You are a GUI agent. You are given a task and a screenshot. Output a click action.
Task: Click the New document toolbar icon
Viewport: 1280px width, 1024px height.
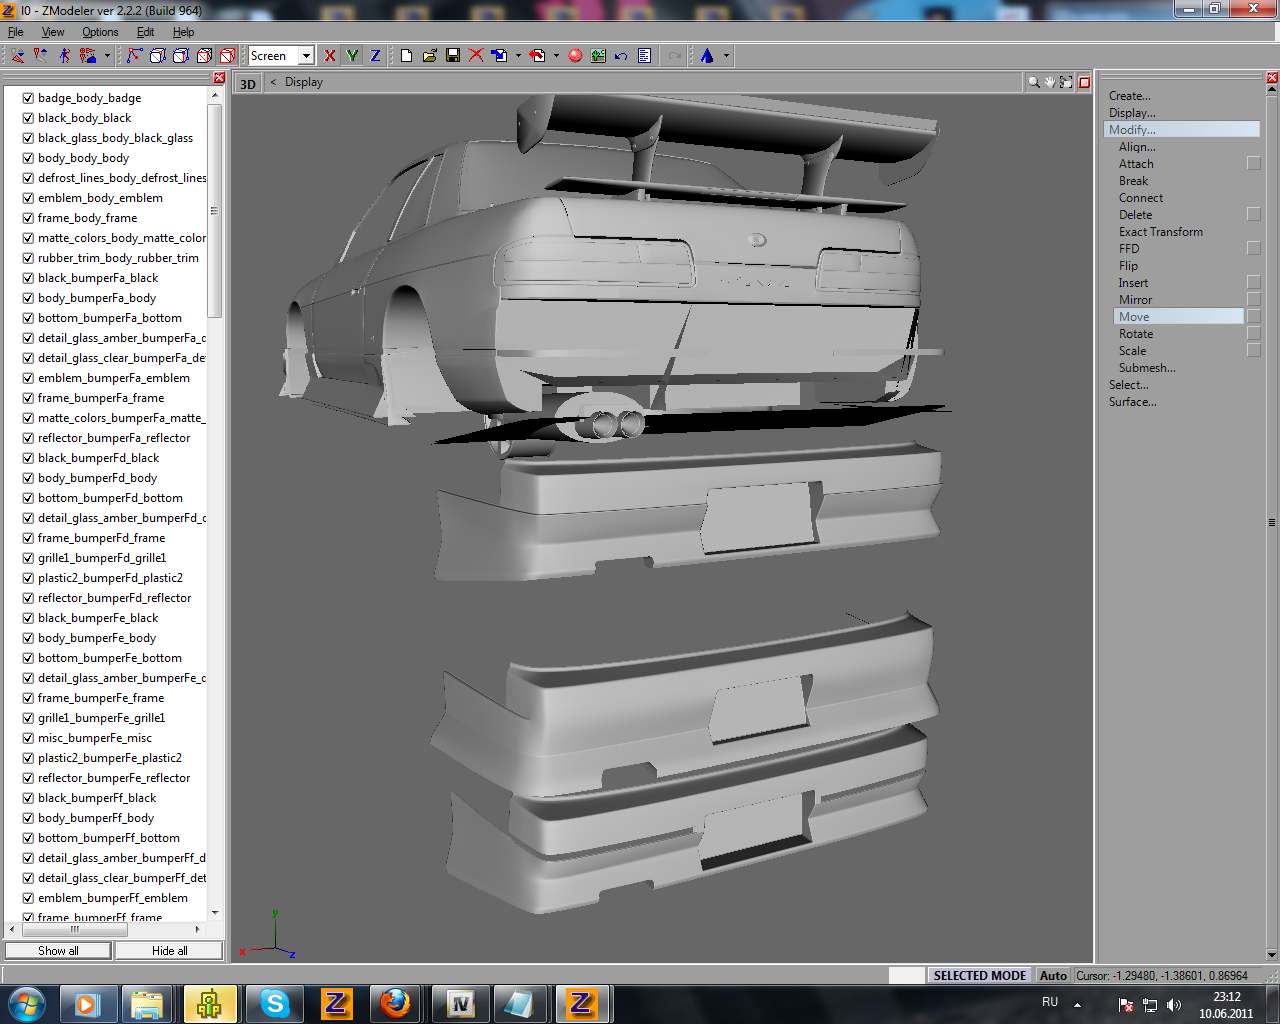click(x=406, y=56)
